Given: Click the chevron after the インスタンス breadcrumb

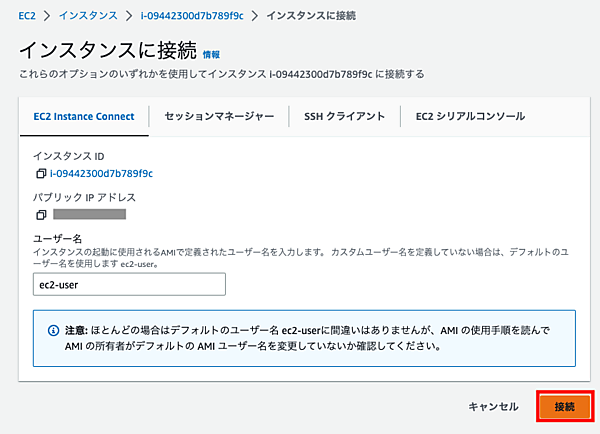Looking at the screenshot, I should coord(129,17).
